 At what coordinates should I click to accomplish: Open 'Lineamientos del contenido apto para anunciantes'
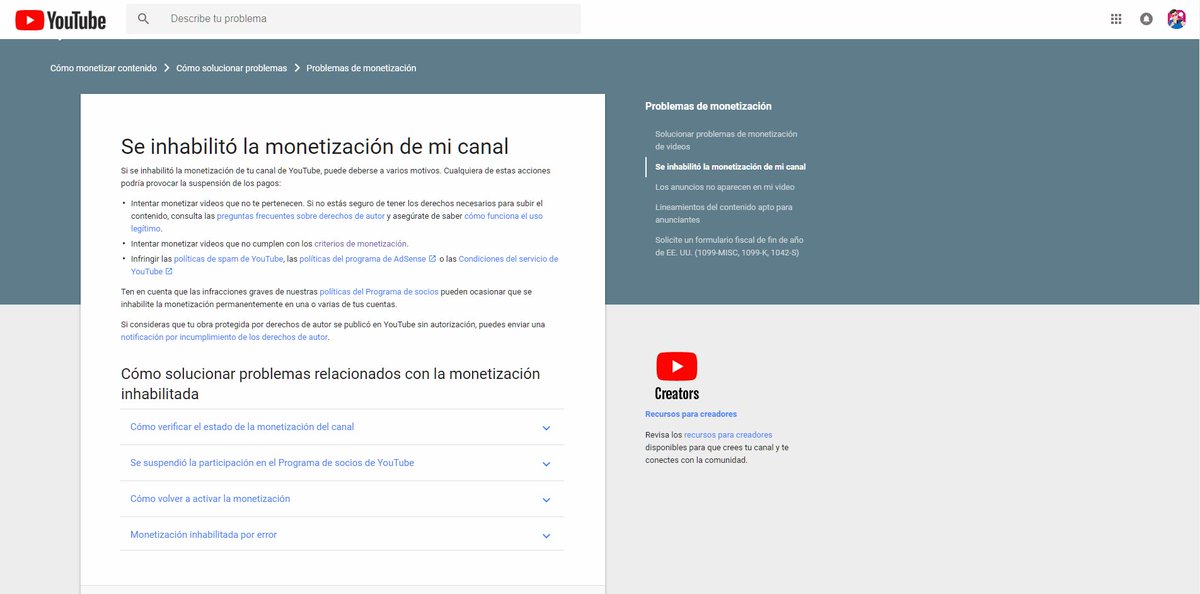(x=724, y=213)
